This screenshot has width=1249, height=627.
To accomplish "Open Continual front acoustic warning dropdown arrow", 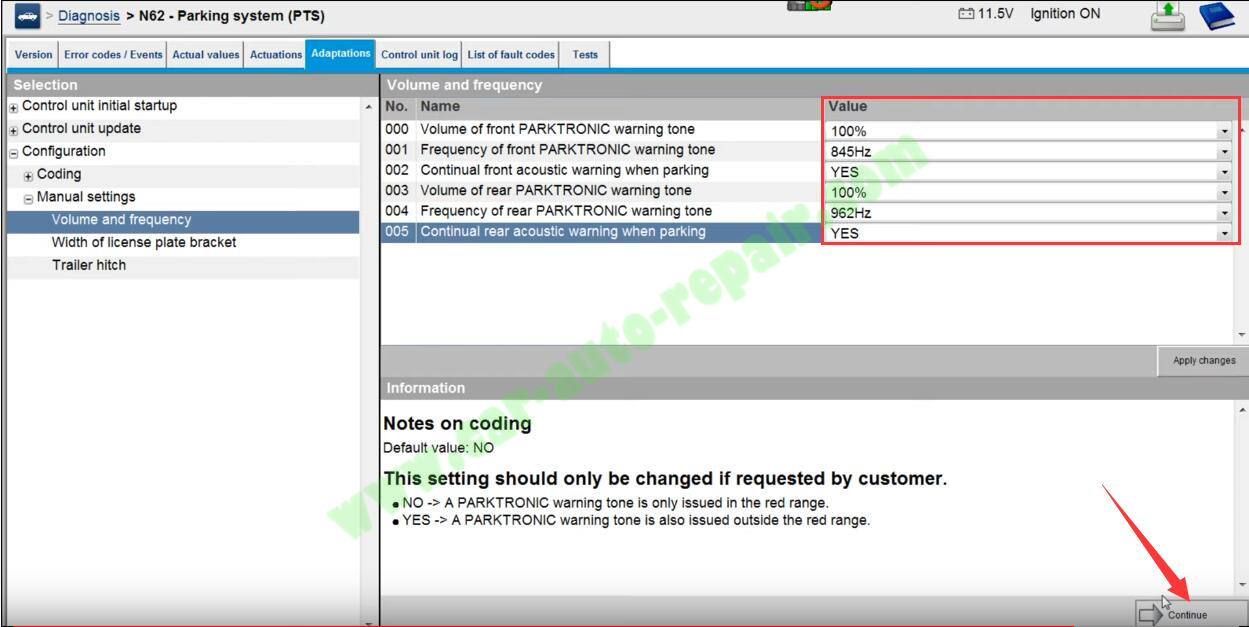I will coord(1224,172).
